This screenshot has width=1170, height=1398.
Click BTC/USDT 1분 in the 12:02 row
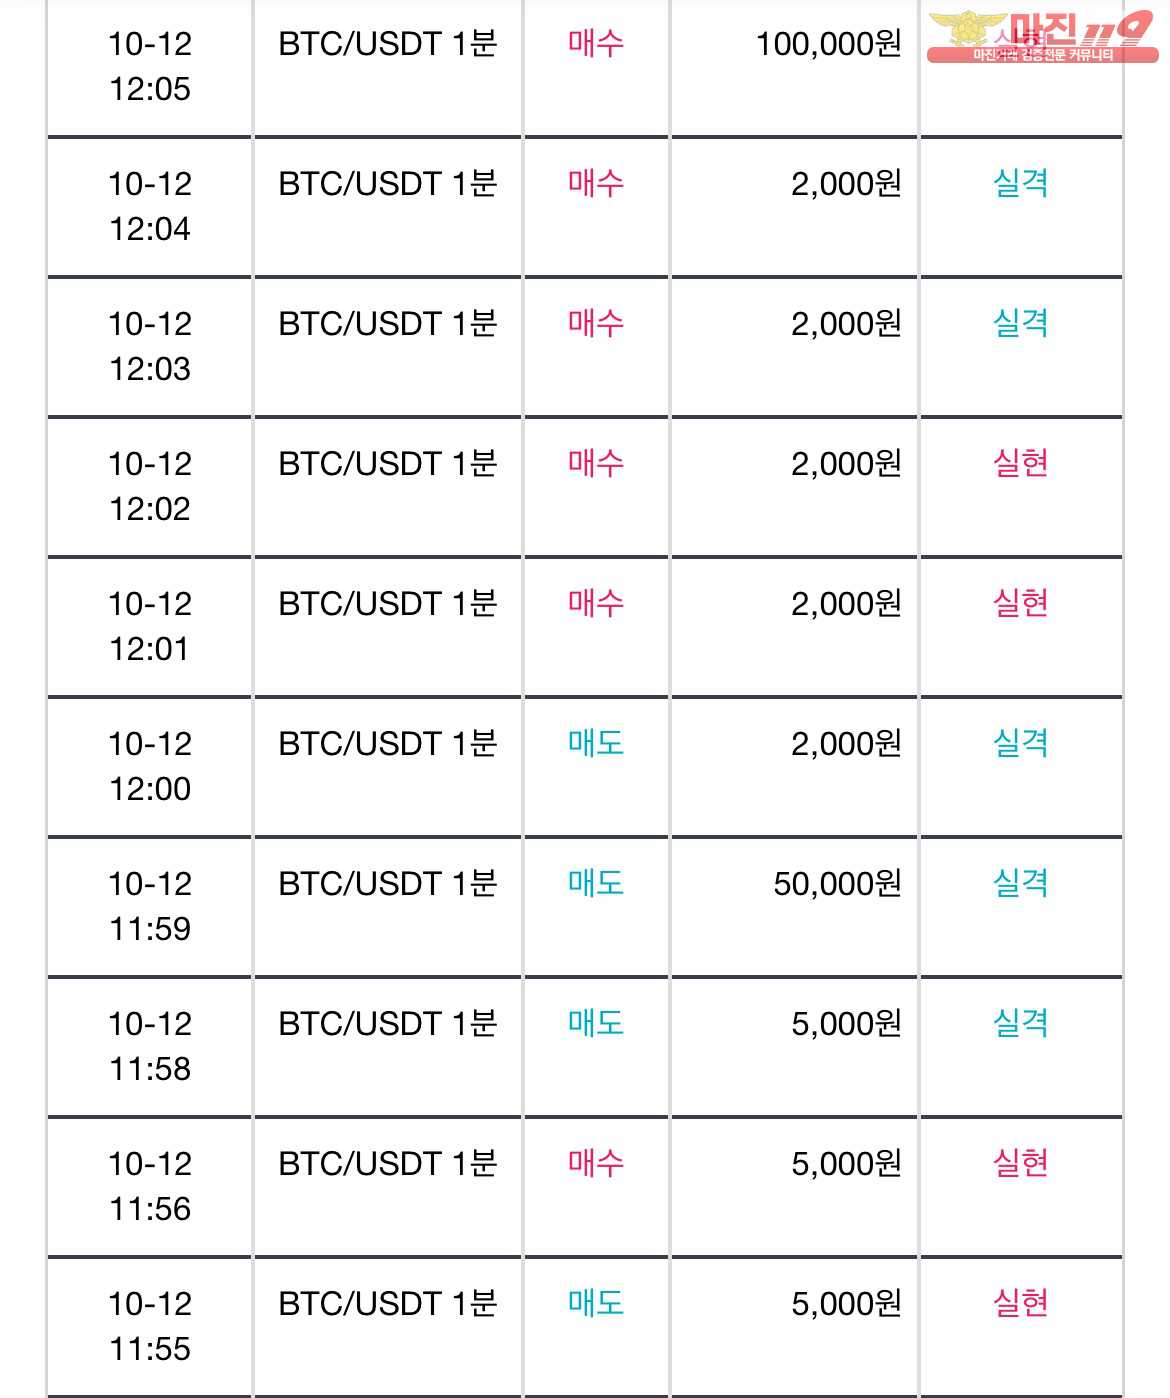coord(388,464)
